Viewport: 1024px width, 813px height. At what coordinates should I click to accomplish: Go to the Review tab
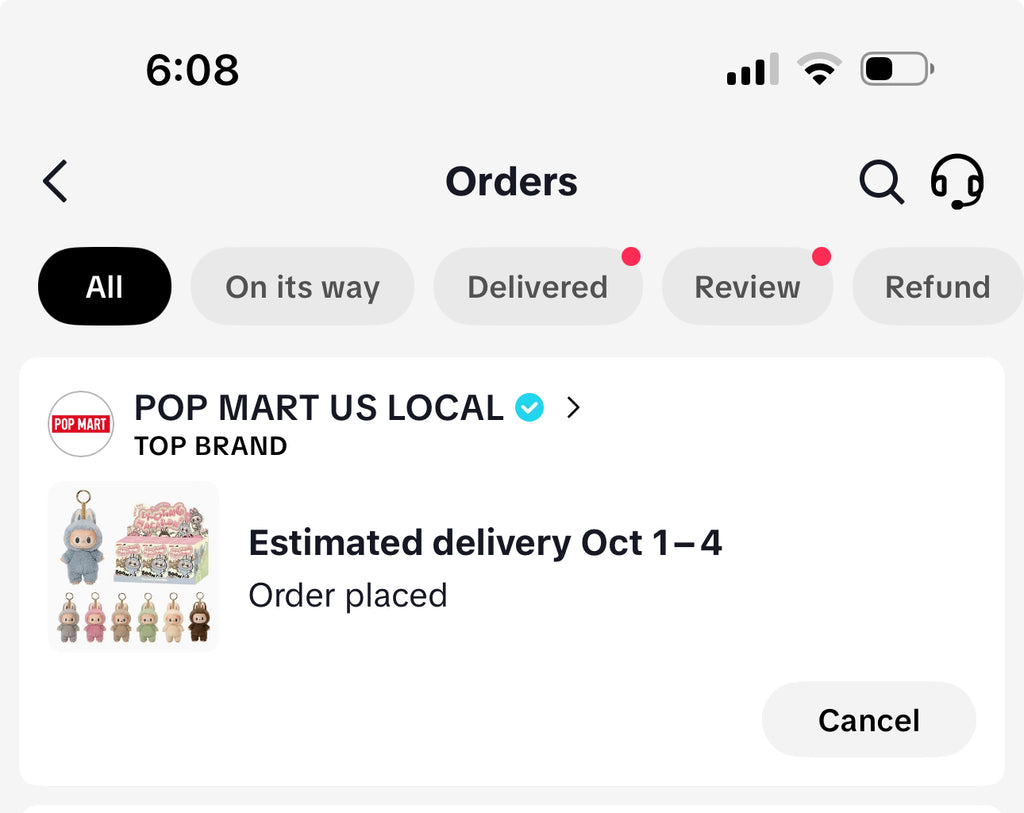pyautogui.click(x=747, y=287)
